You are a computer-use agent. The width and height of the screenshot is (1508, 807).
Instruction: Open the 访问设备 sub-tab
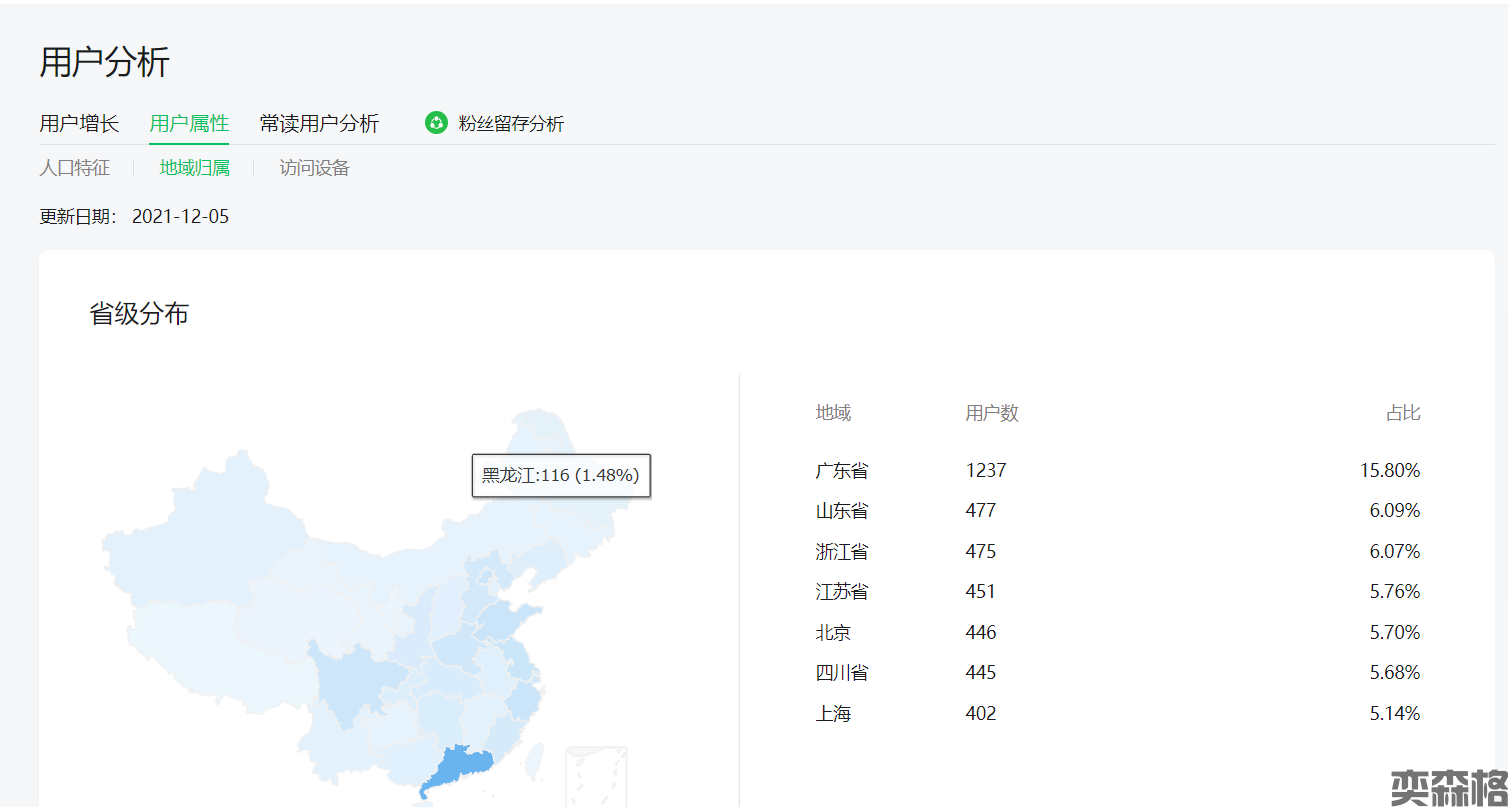click(315, 168)
